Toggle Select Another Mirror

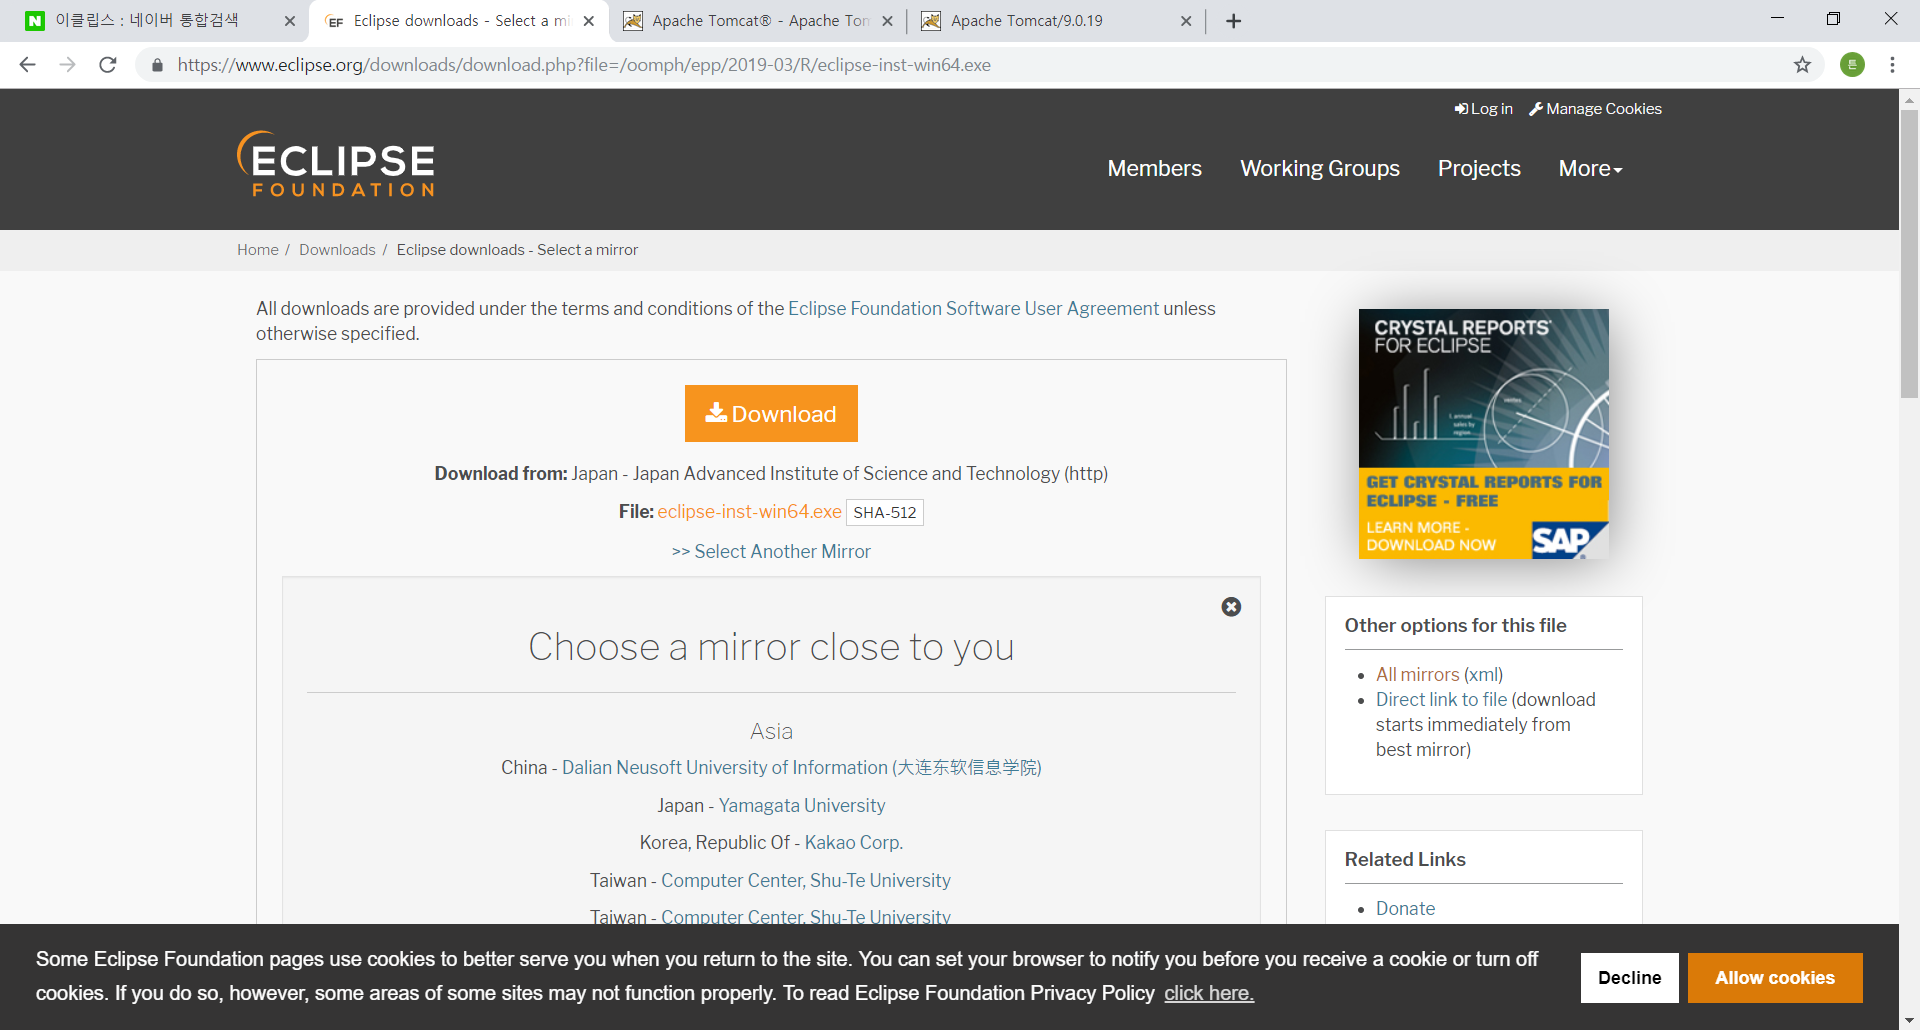(771, 552)
